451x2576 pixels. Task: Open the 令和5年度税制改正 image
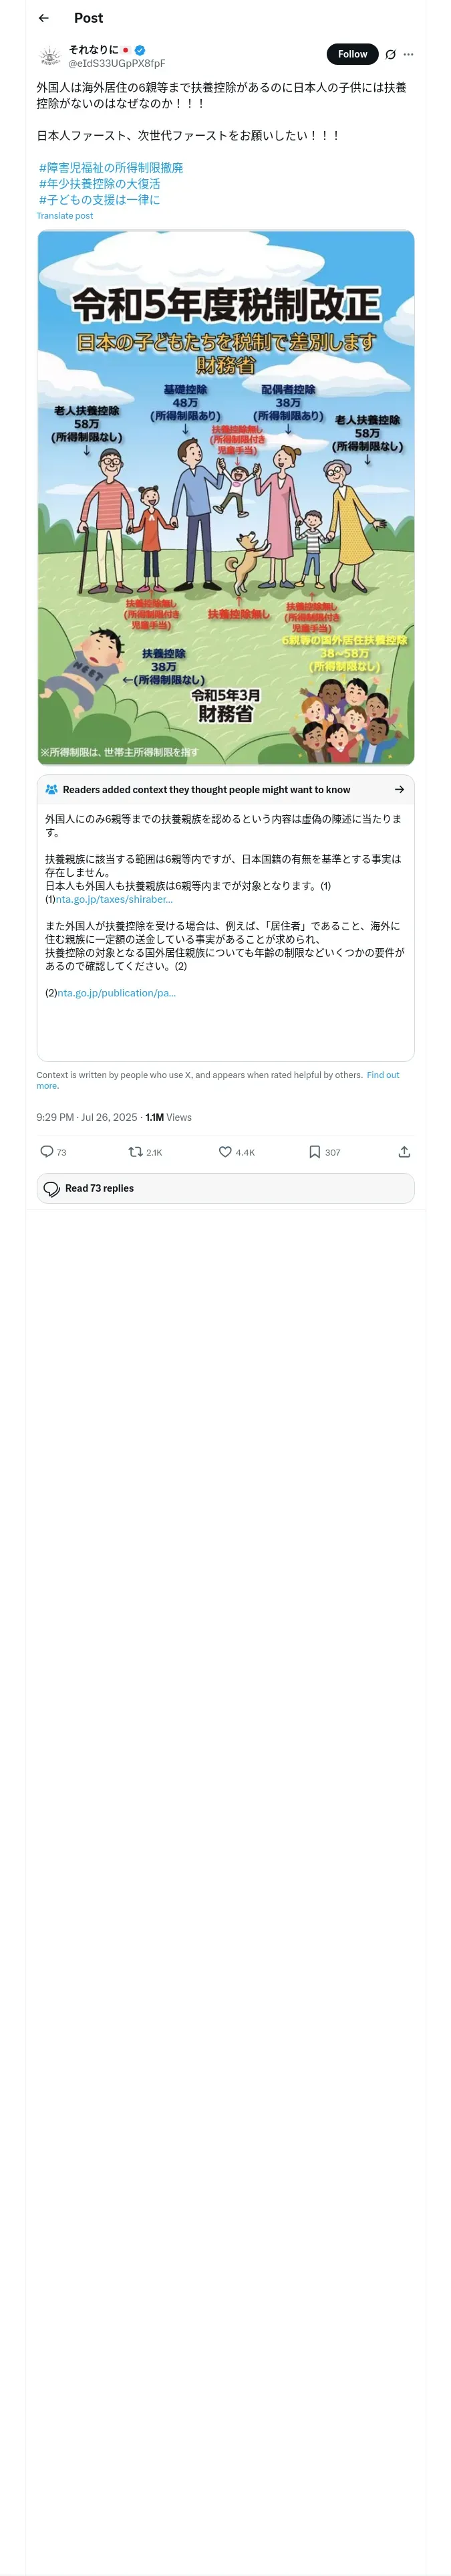(226, 497)
